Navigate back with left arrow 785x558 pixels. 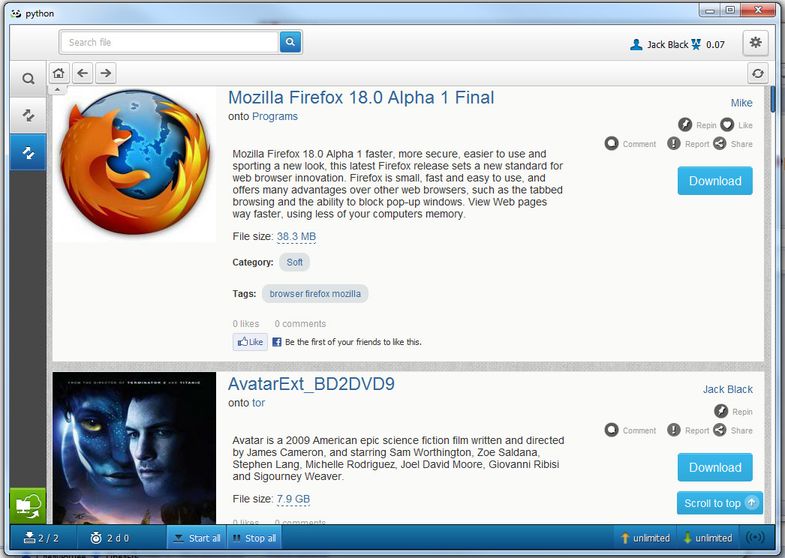83,73
